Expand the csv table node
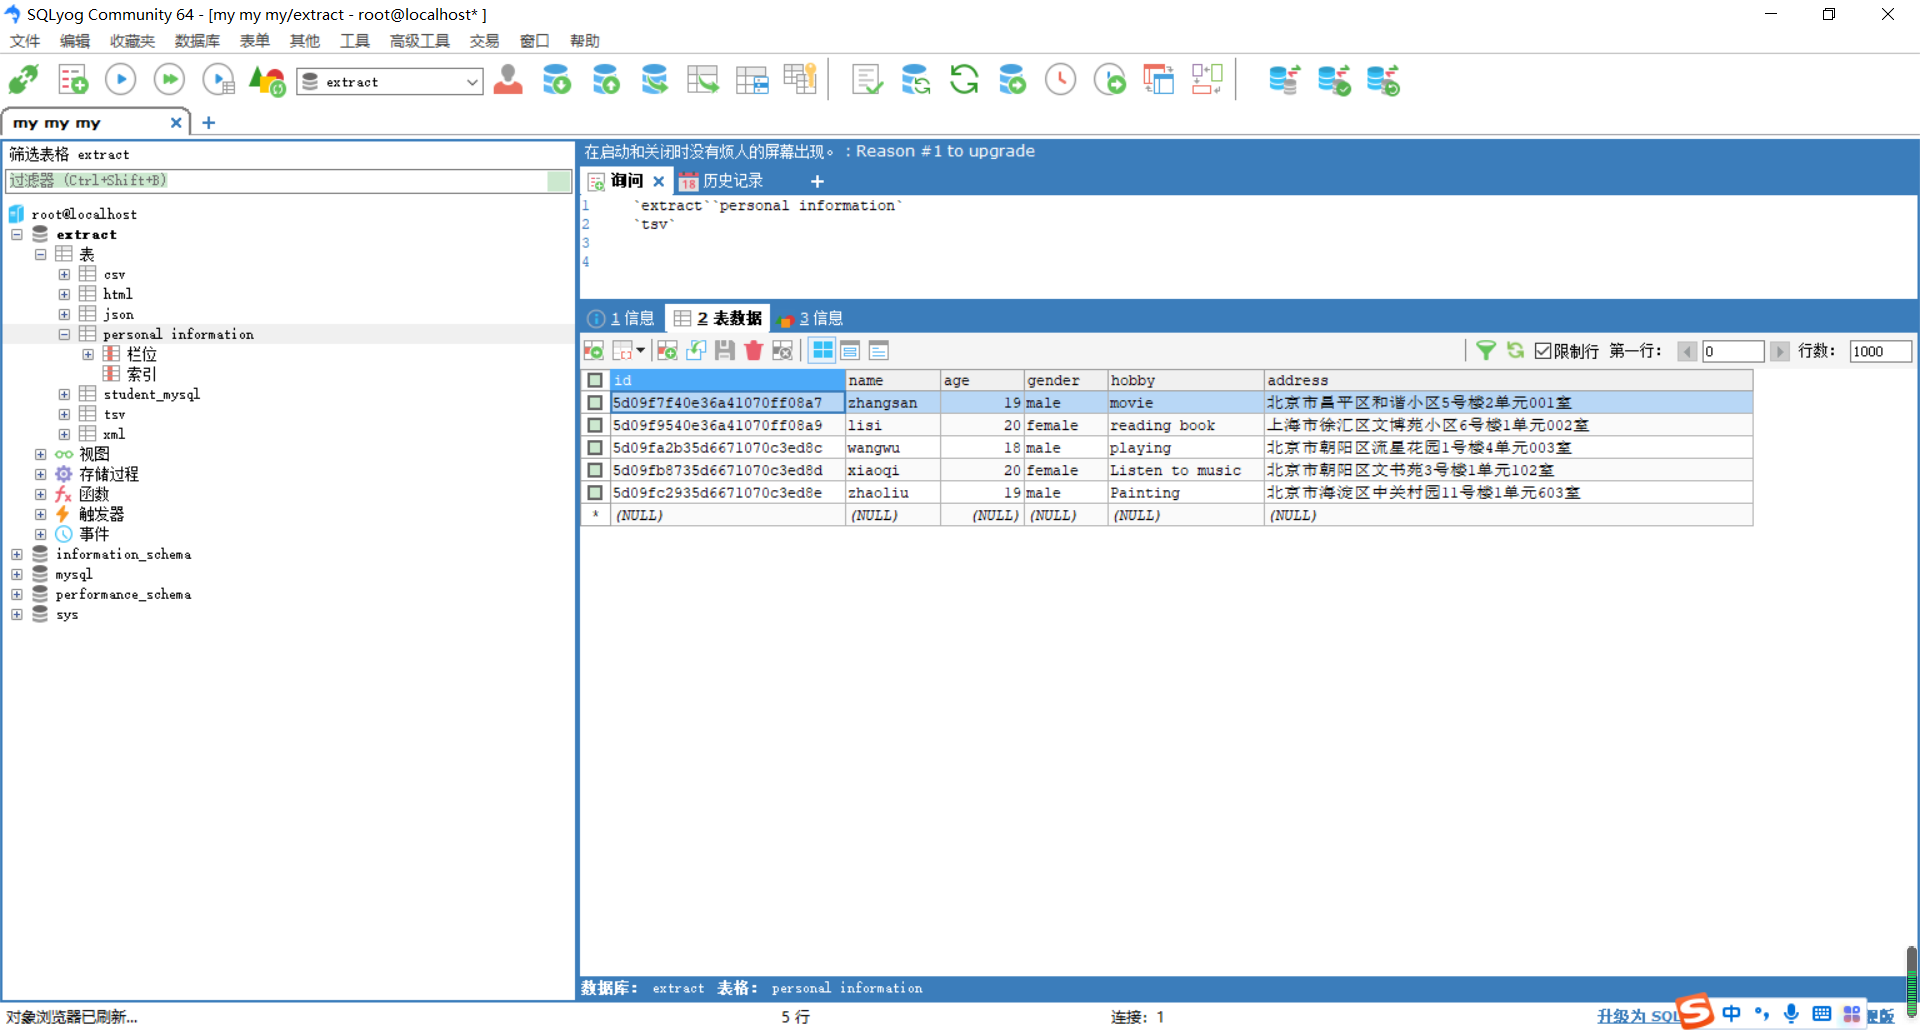Image resolution: width=1920 pixels, height=1030 pixels. [x=64, y=274]
